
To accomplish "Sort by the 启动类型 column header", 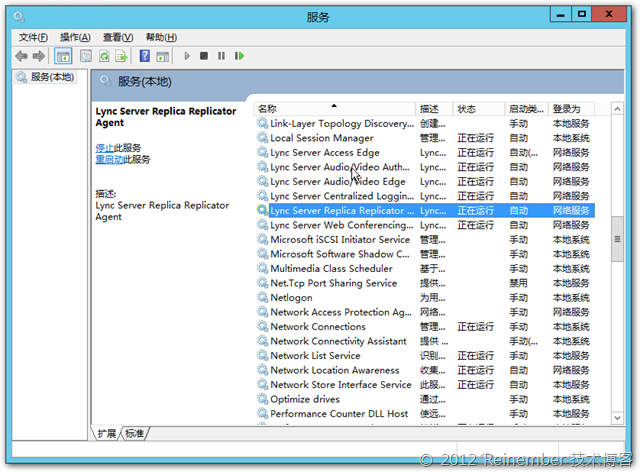I will [526, 109].
